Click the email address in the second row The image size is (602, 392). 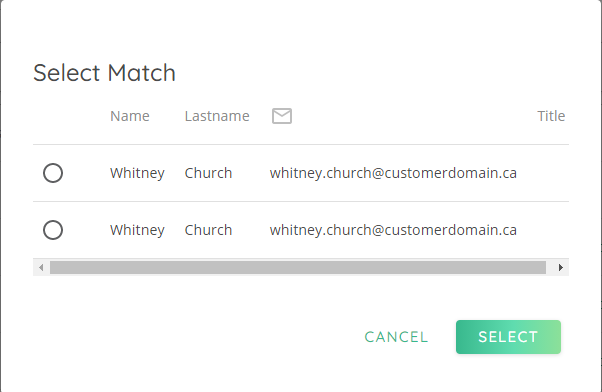(x=393, y=230)
